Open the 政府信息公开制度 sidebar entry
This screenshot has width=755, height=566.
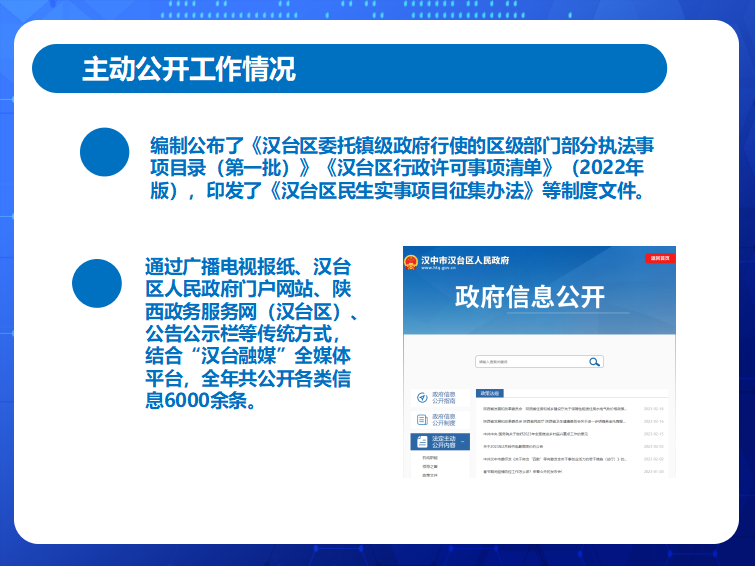pyautogui.click(x=440, y=420)
